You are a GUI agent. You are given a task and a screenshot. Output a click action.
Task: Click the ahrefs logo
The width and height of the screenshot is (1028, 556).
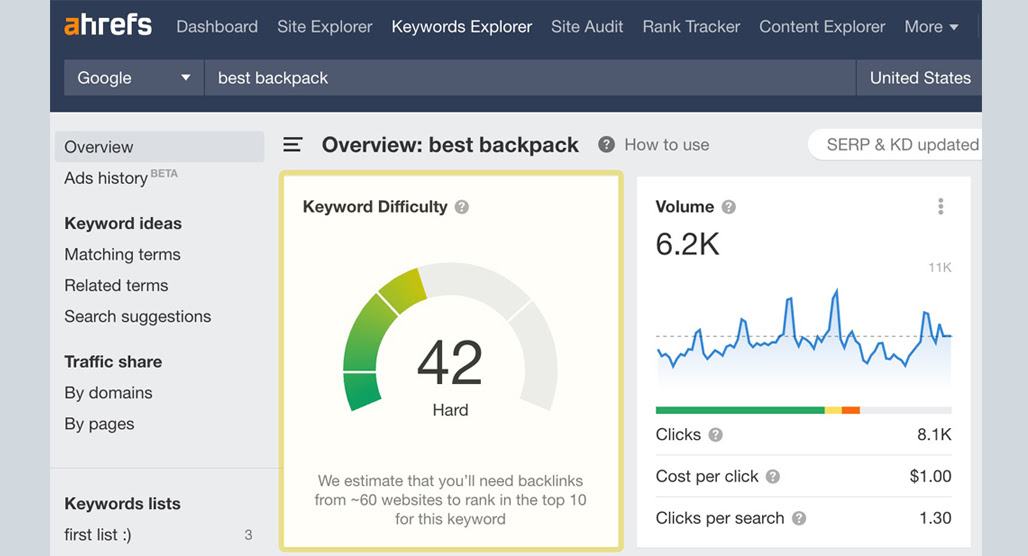coord(108,26)
